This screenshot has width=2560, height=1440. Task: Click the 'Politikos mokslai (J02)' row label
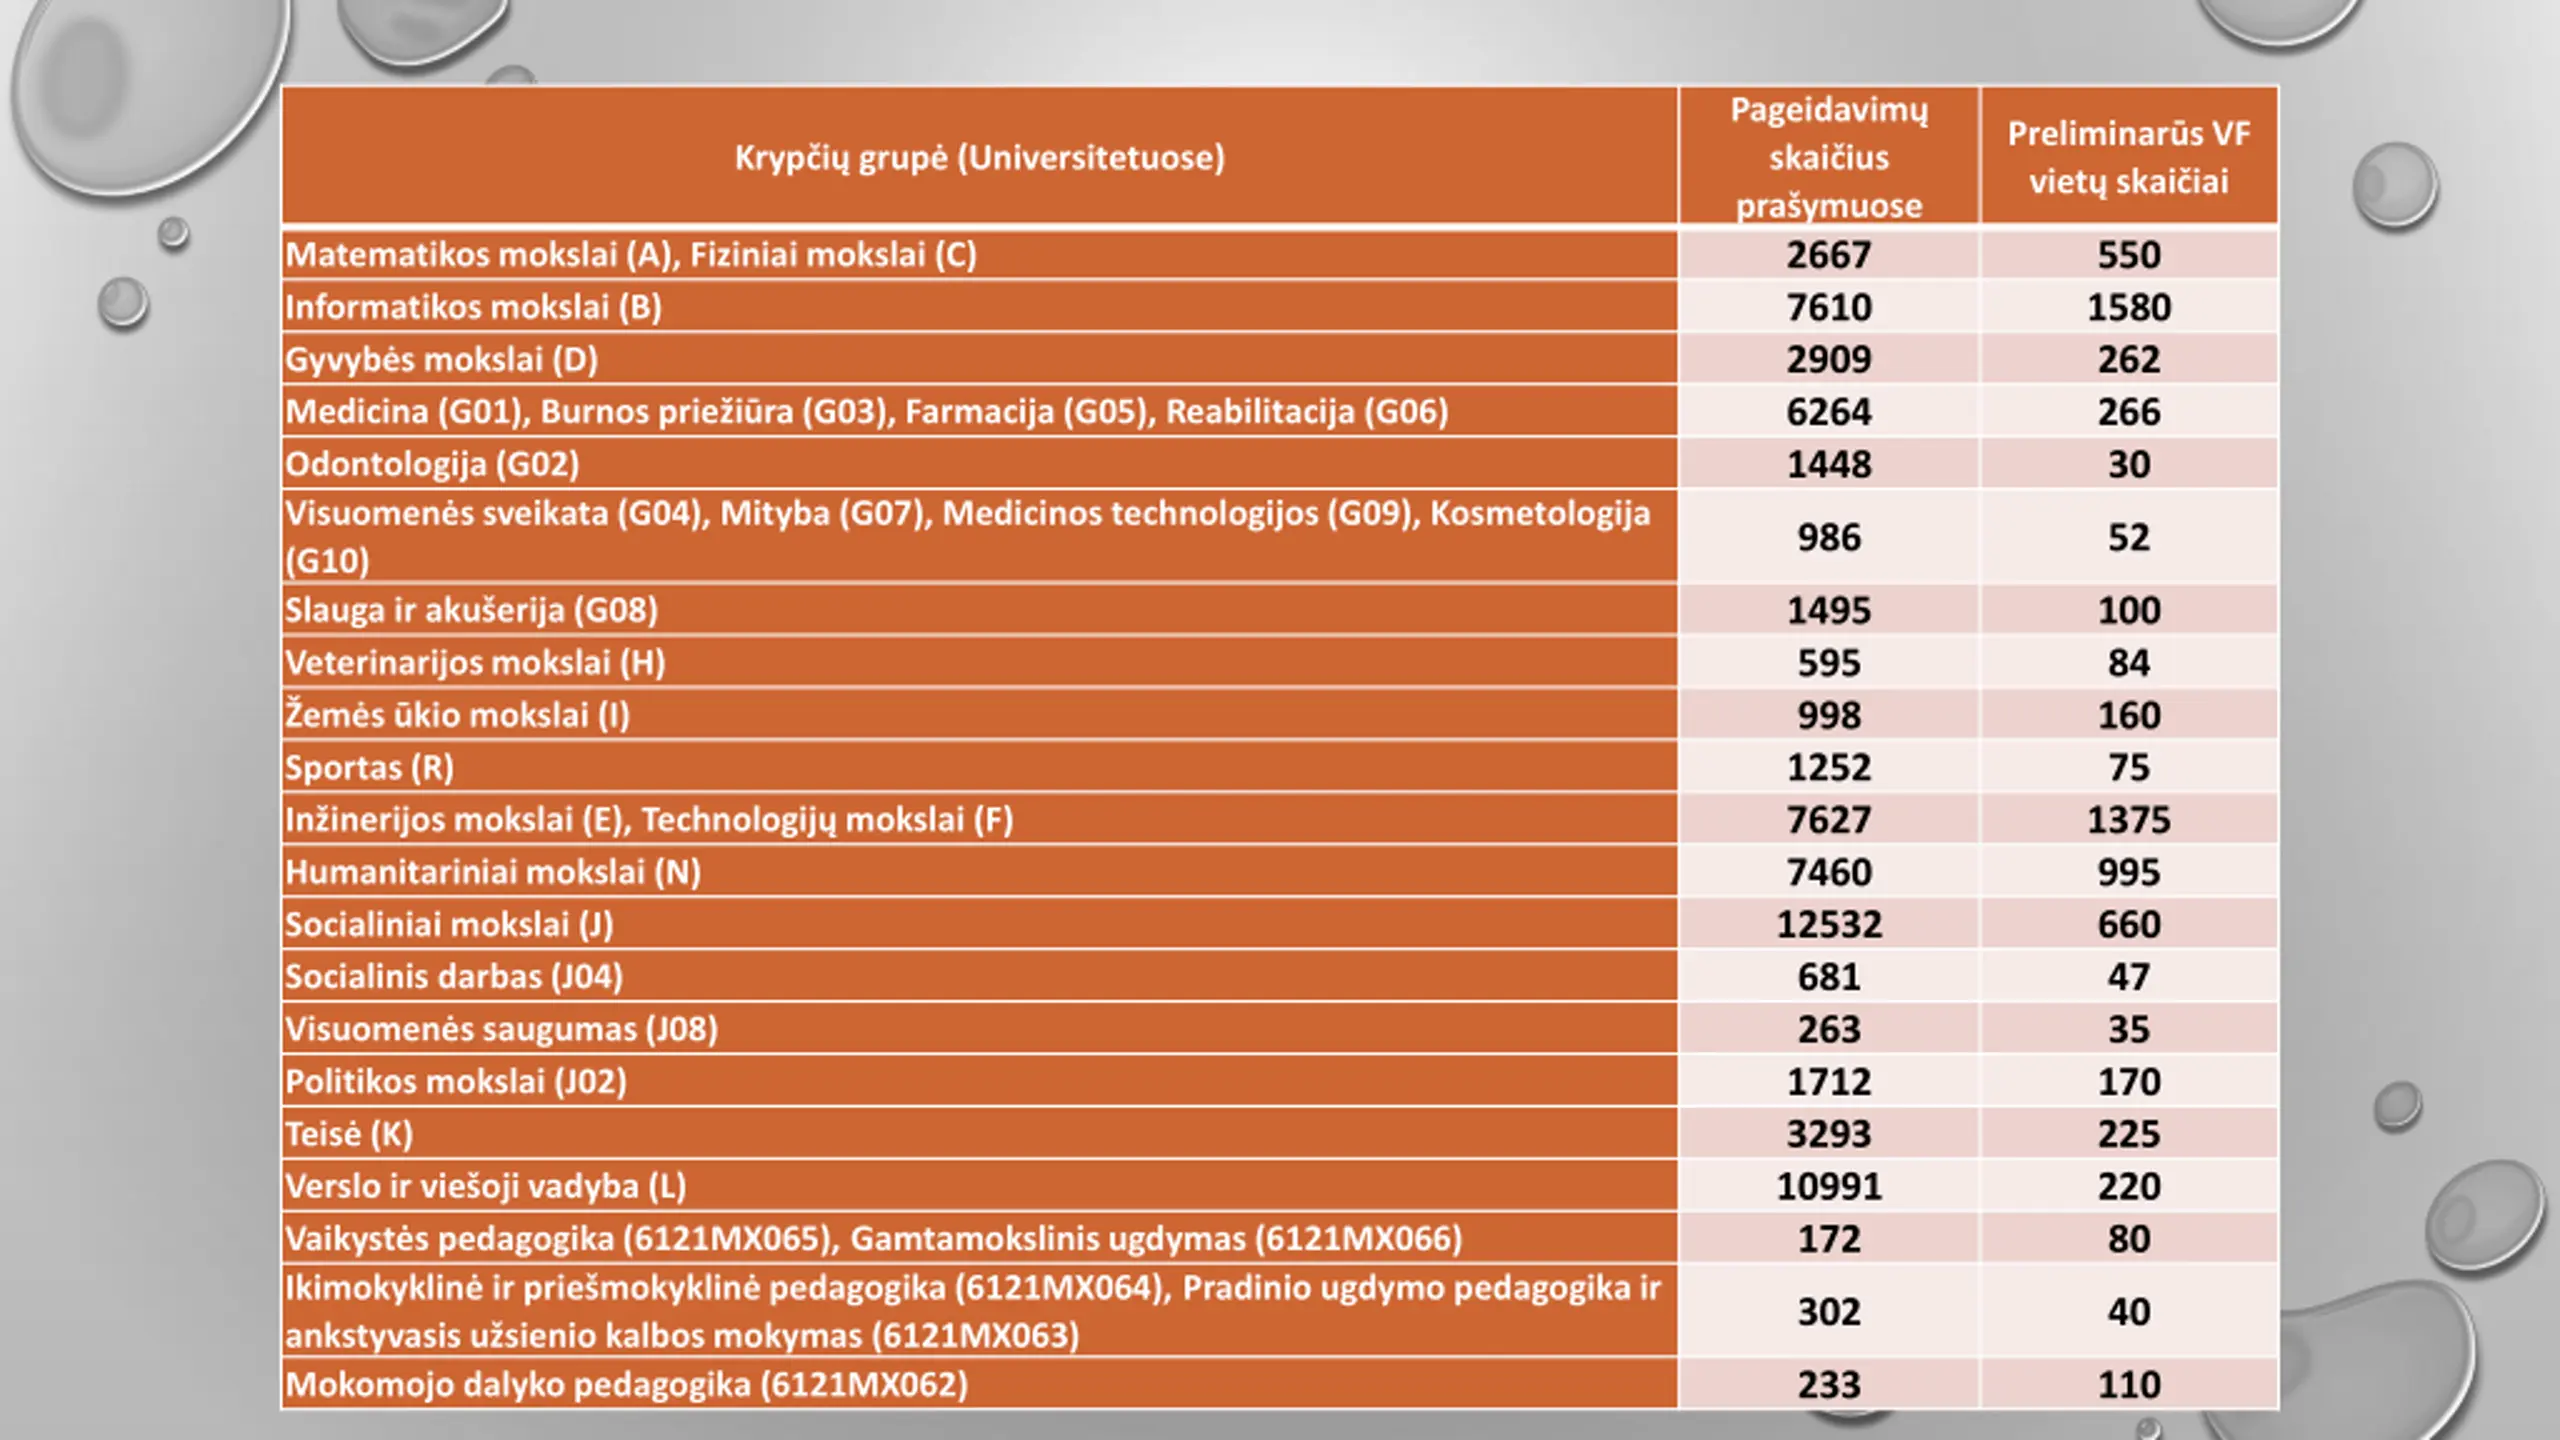(456, 1081)
